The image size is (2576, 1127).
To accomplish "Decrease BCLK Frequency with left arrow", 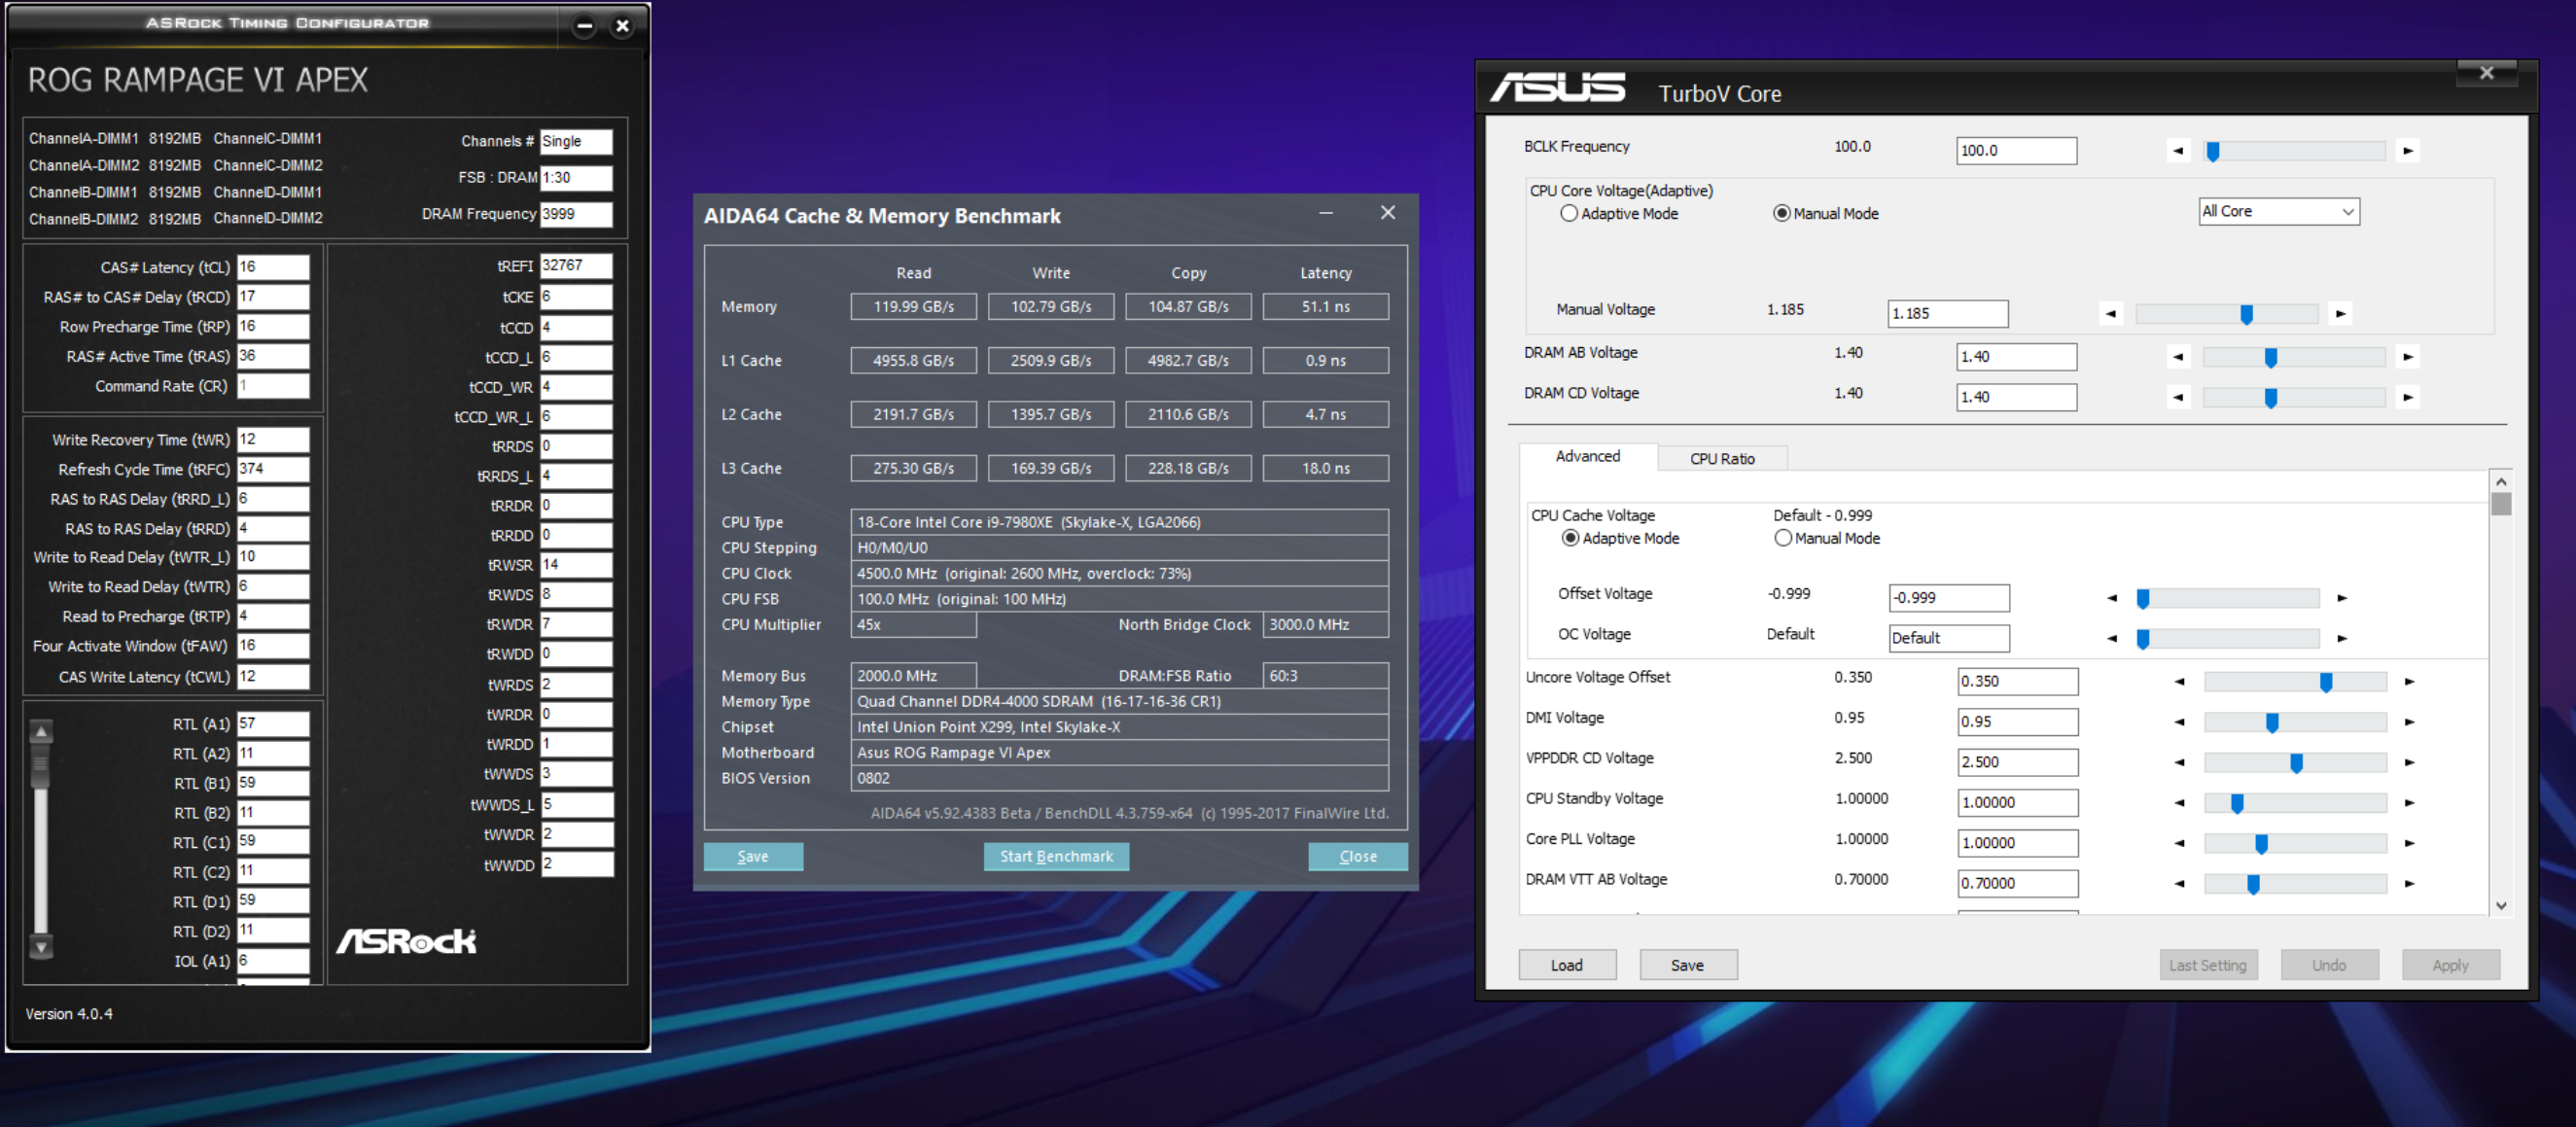I will [x=2178, y=151].
